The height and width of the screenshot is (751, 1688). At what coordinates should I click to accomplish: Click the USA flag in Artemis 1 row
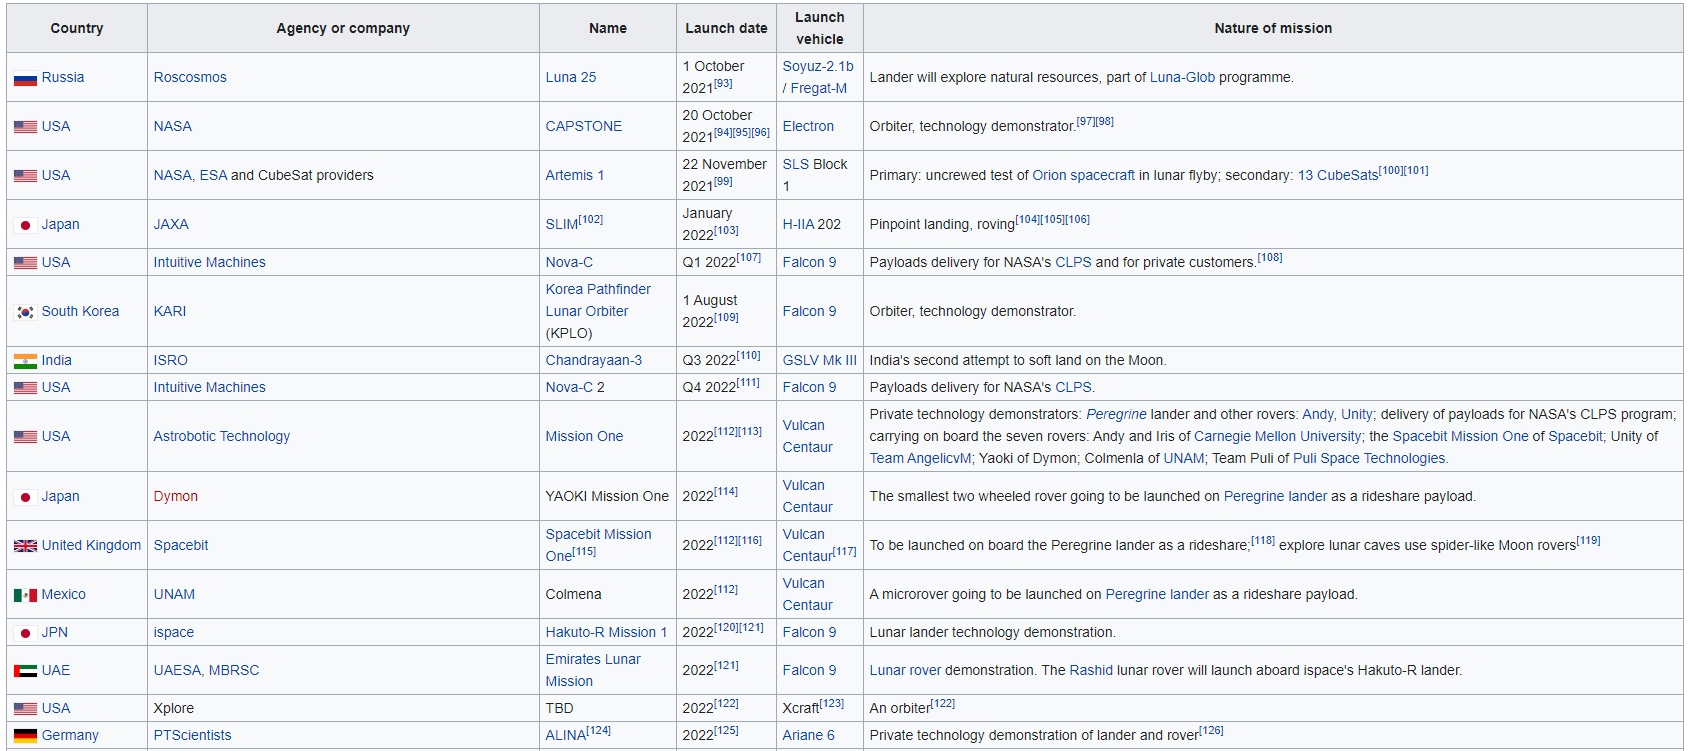coord(25,176)
